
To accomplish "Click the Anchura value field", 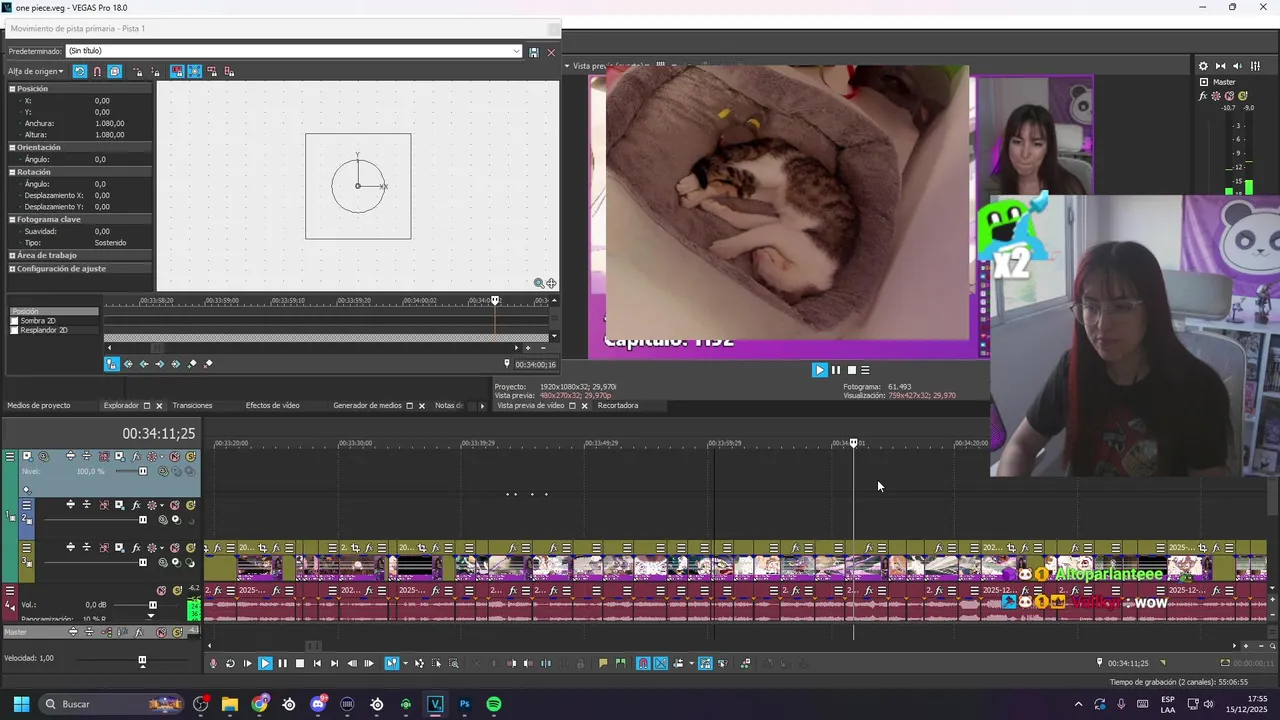I will (x=109, y=123).
